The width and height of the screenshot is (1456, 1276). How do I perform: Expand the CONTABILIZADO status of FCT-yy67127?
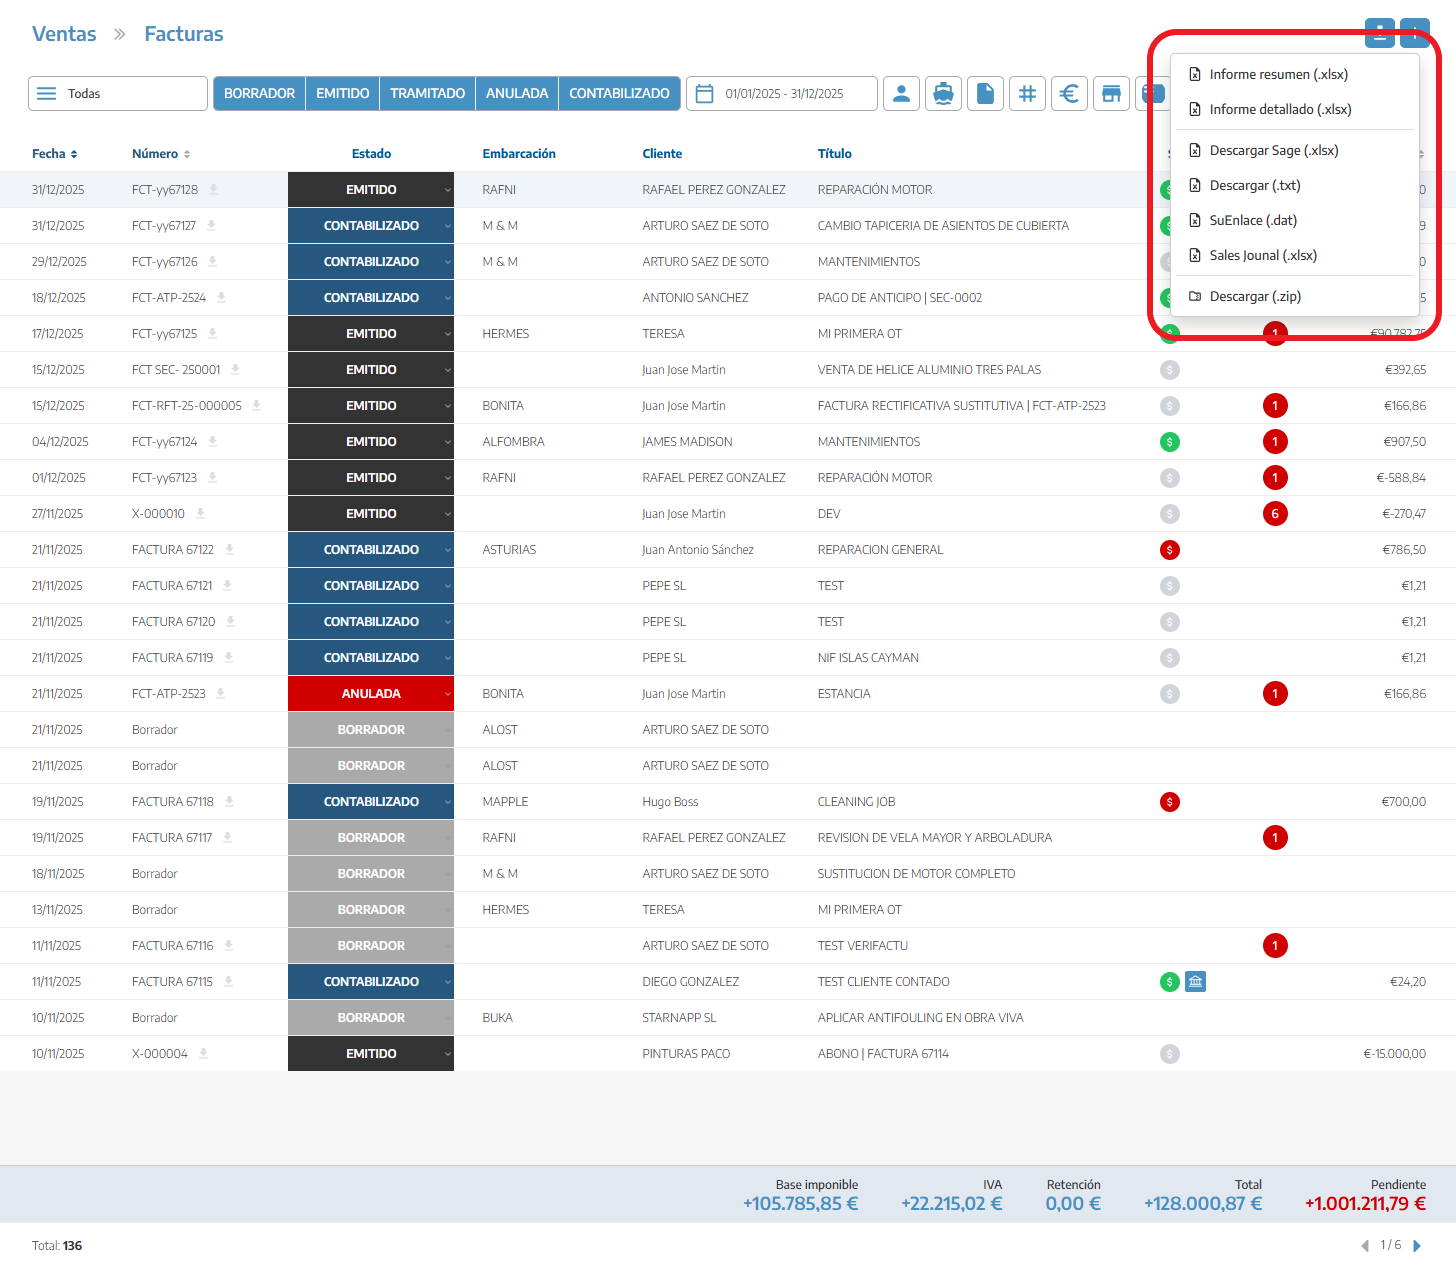[371, 226]
